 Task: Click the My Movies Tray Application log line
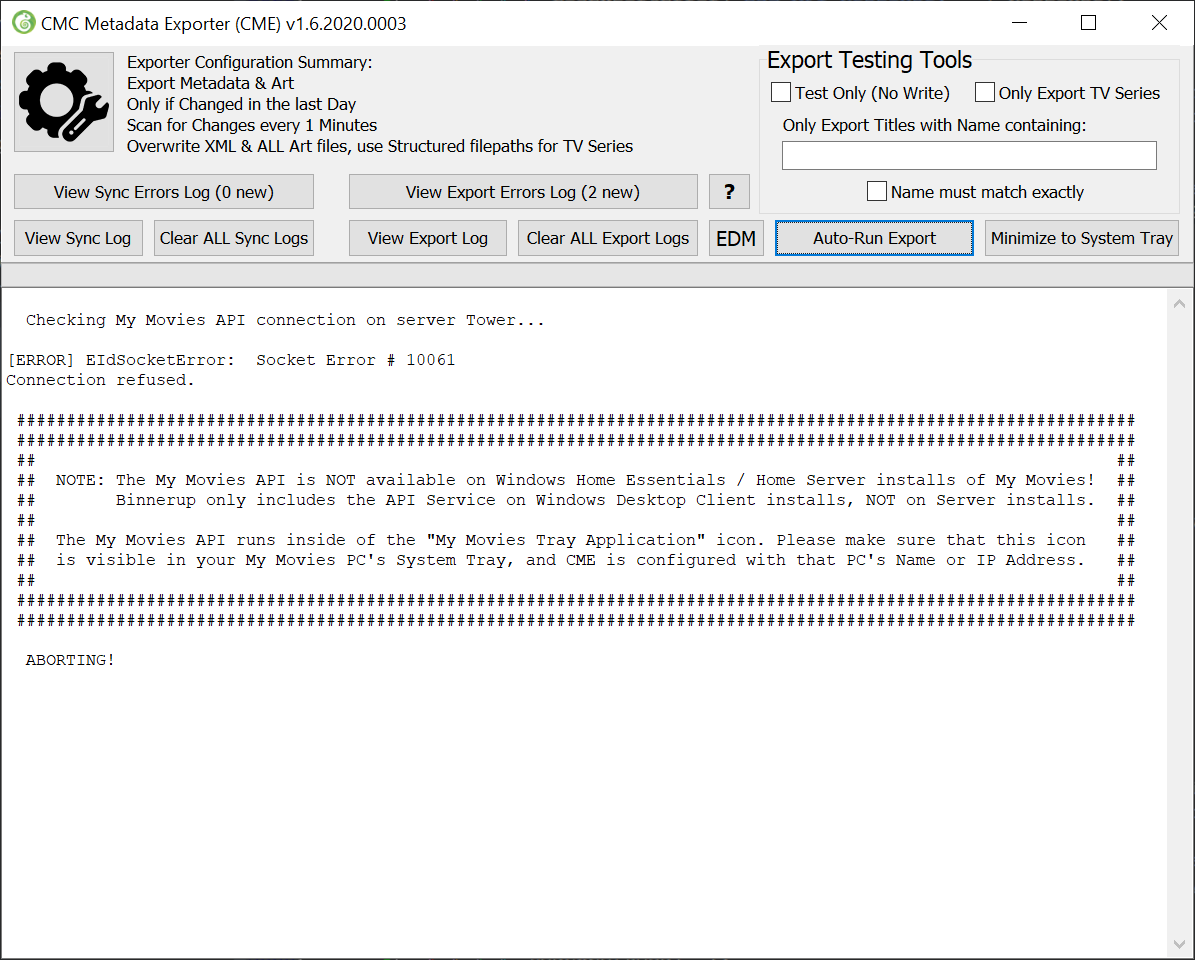571,540
